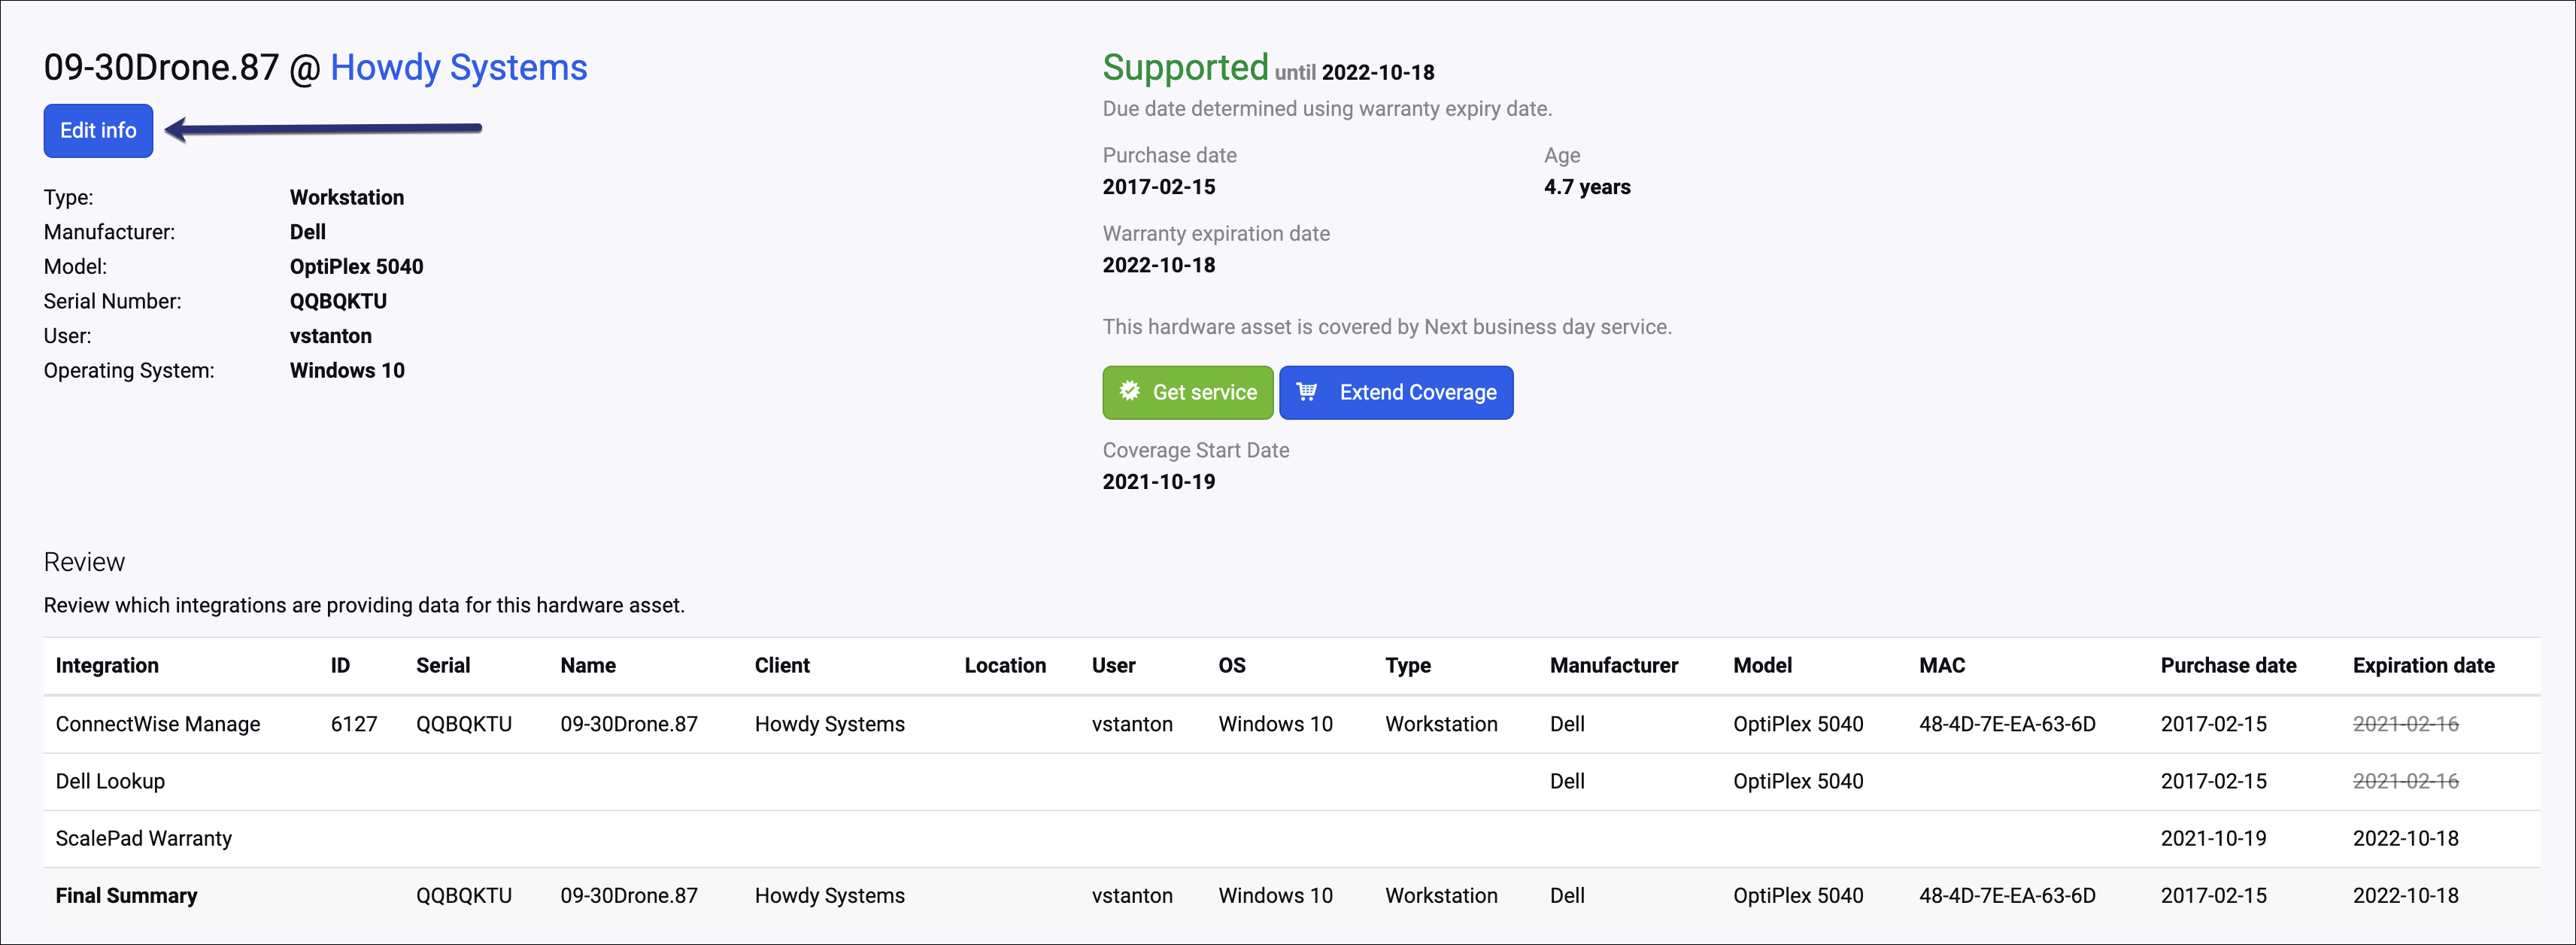Click the Warranty expiration date value
Viewport: 2576px width, 945px height.
pyautogui.click(x=1158, y=265)
